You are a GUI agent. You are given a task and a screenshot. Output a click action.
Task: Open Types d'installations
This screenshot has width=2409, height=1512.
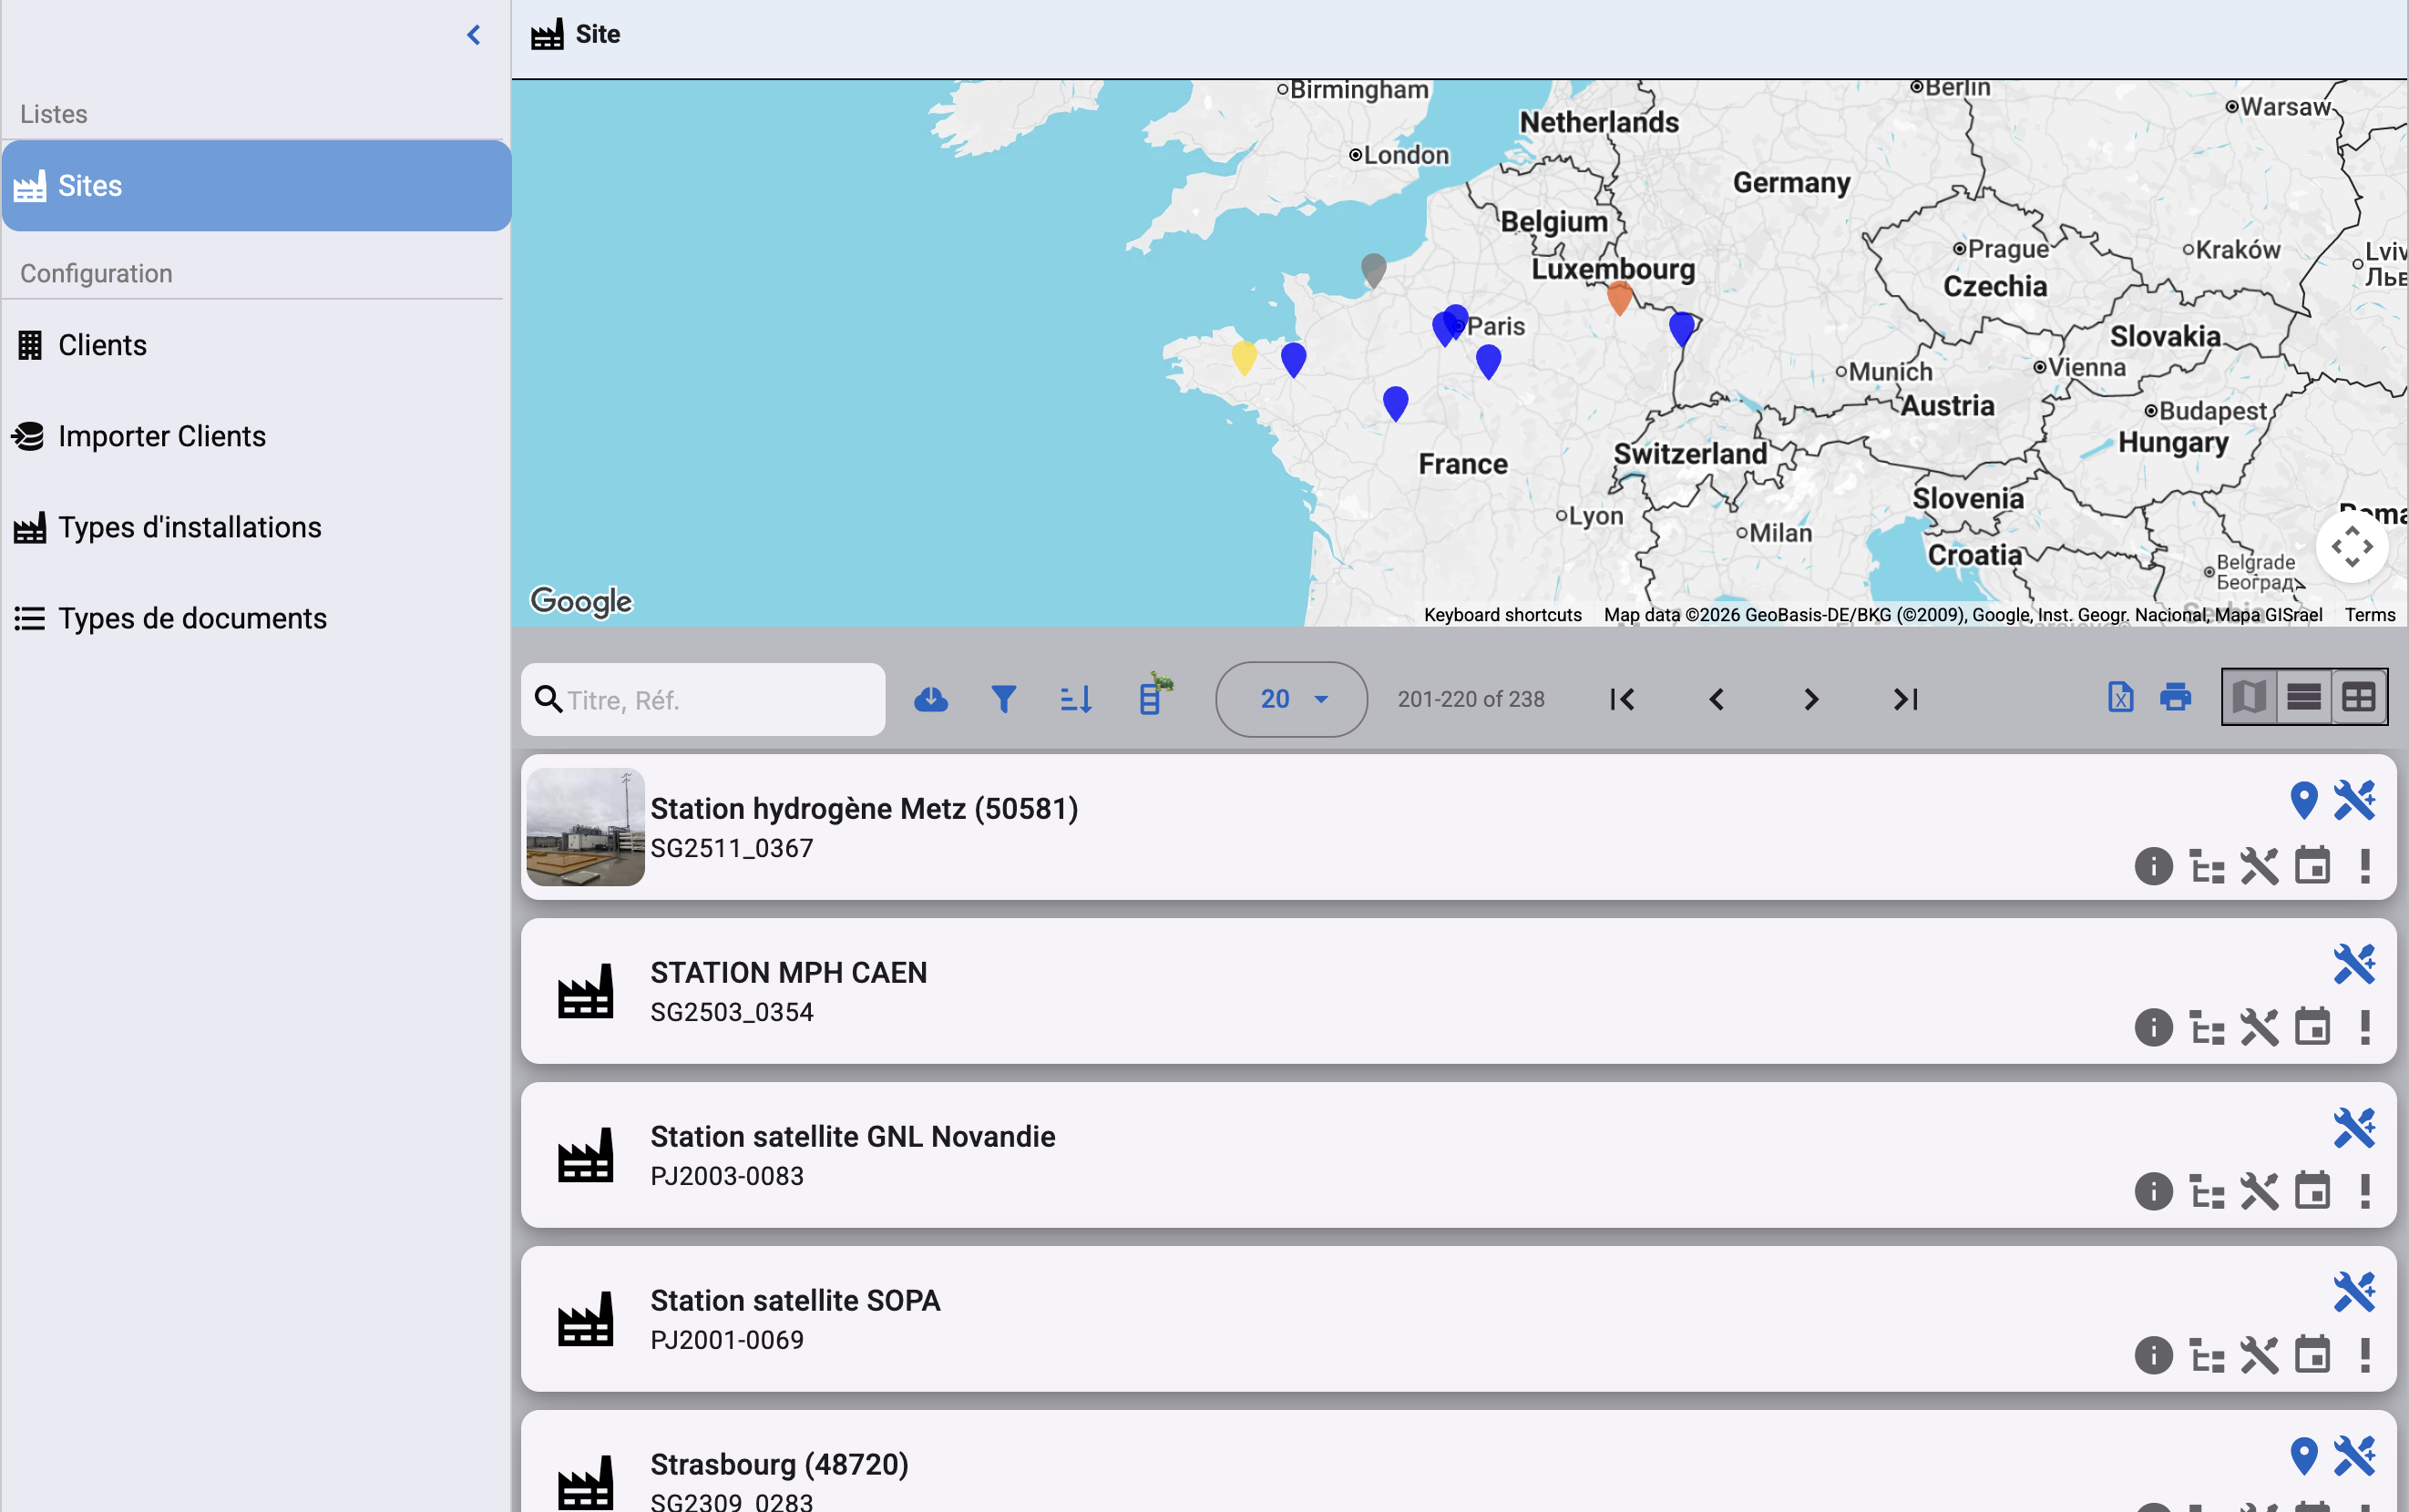coord(256,527)
